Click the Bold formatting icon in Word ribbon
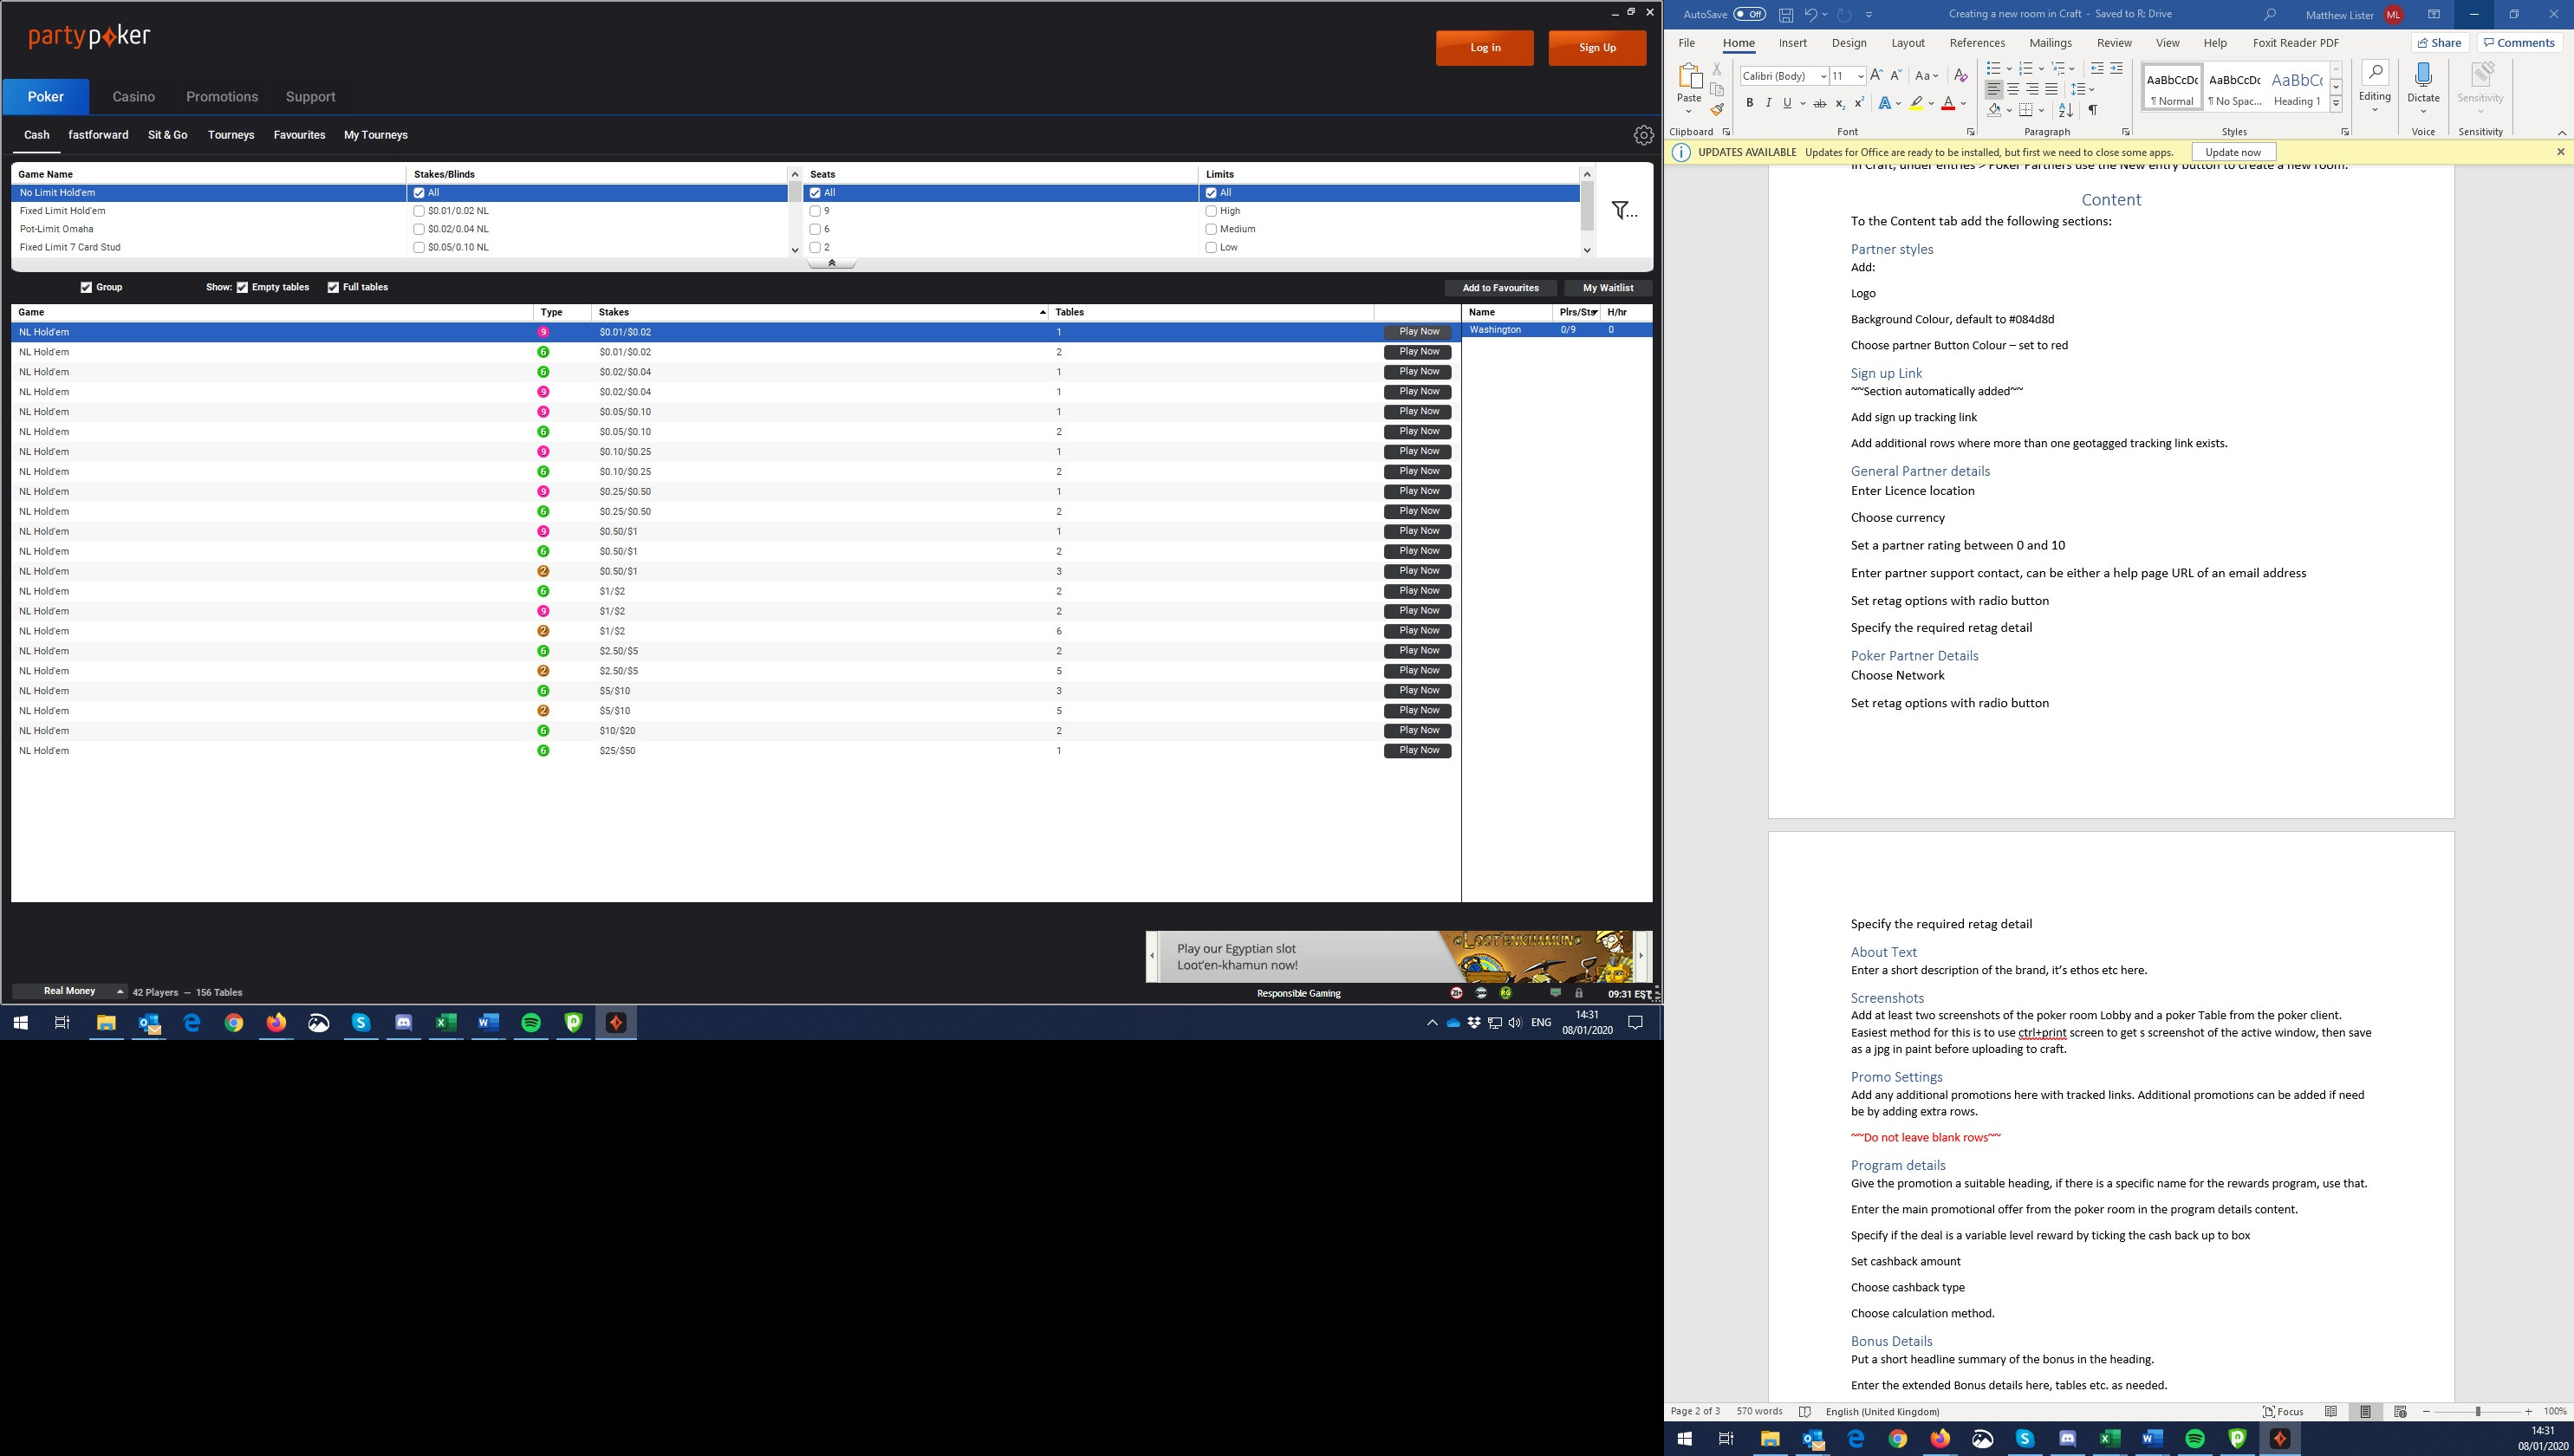The image size is (2574, 1456). (x=1750, y=104)
